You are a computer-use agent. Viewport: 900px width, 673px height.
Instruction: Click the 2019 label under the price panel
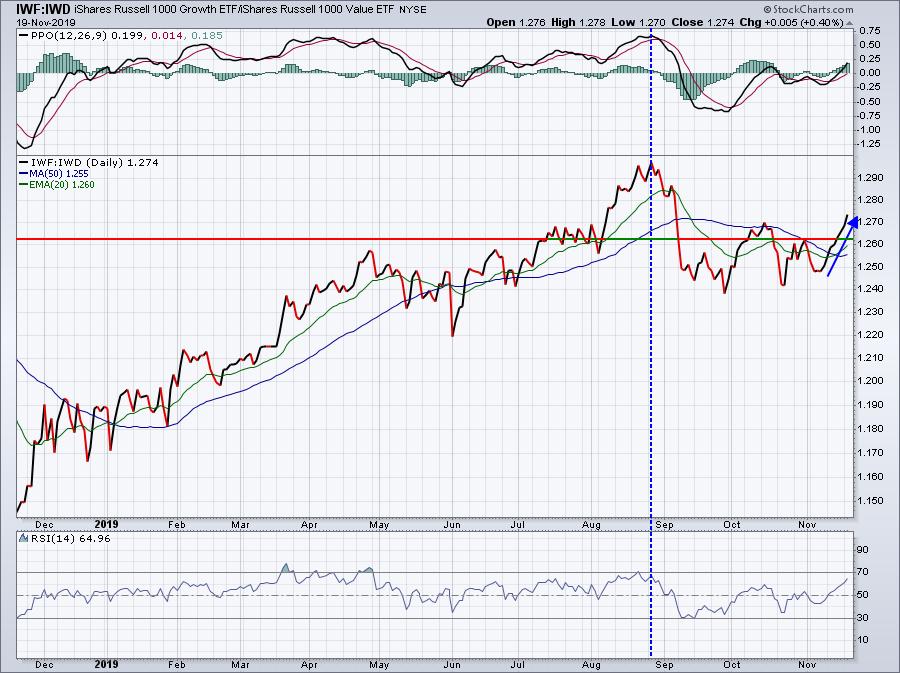point(106,524)
